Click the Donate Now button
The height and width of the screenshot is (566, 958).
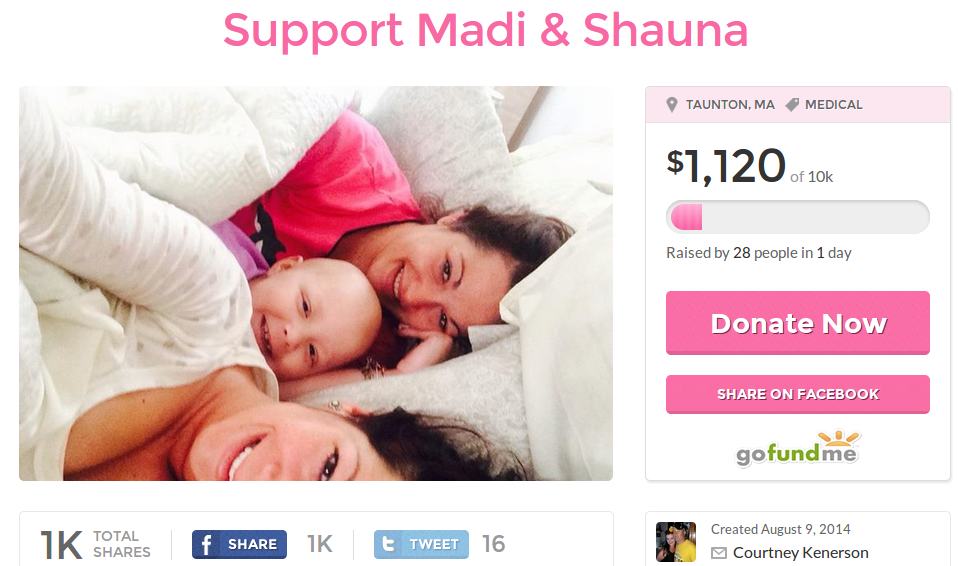(798, 323)
